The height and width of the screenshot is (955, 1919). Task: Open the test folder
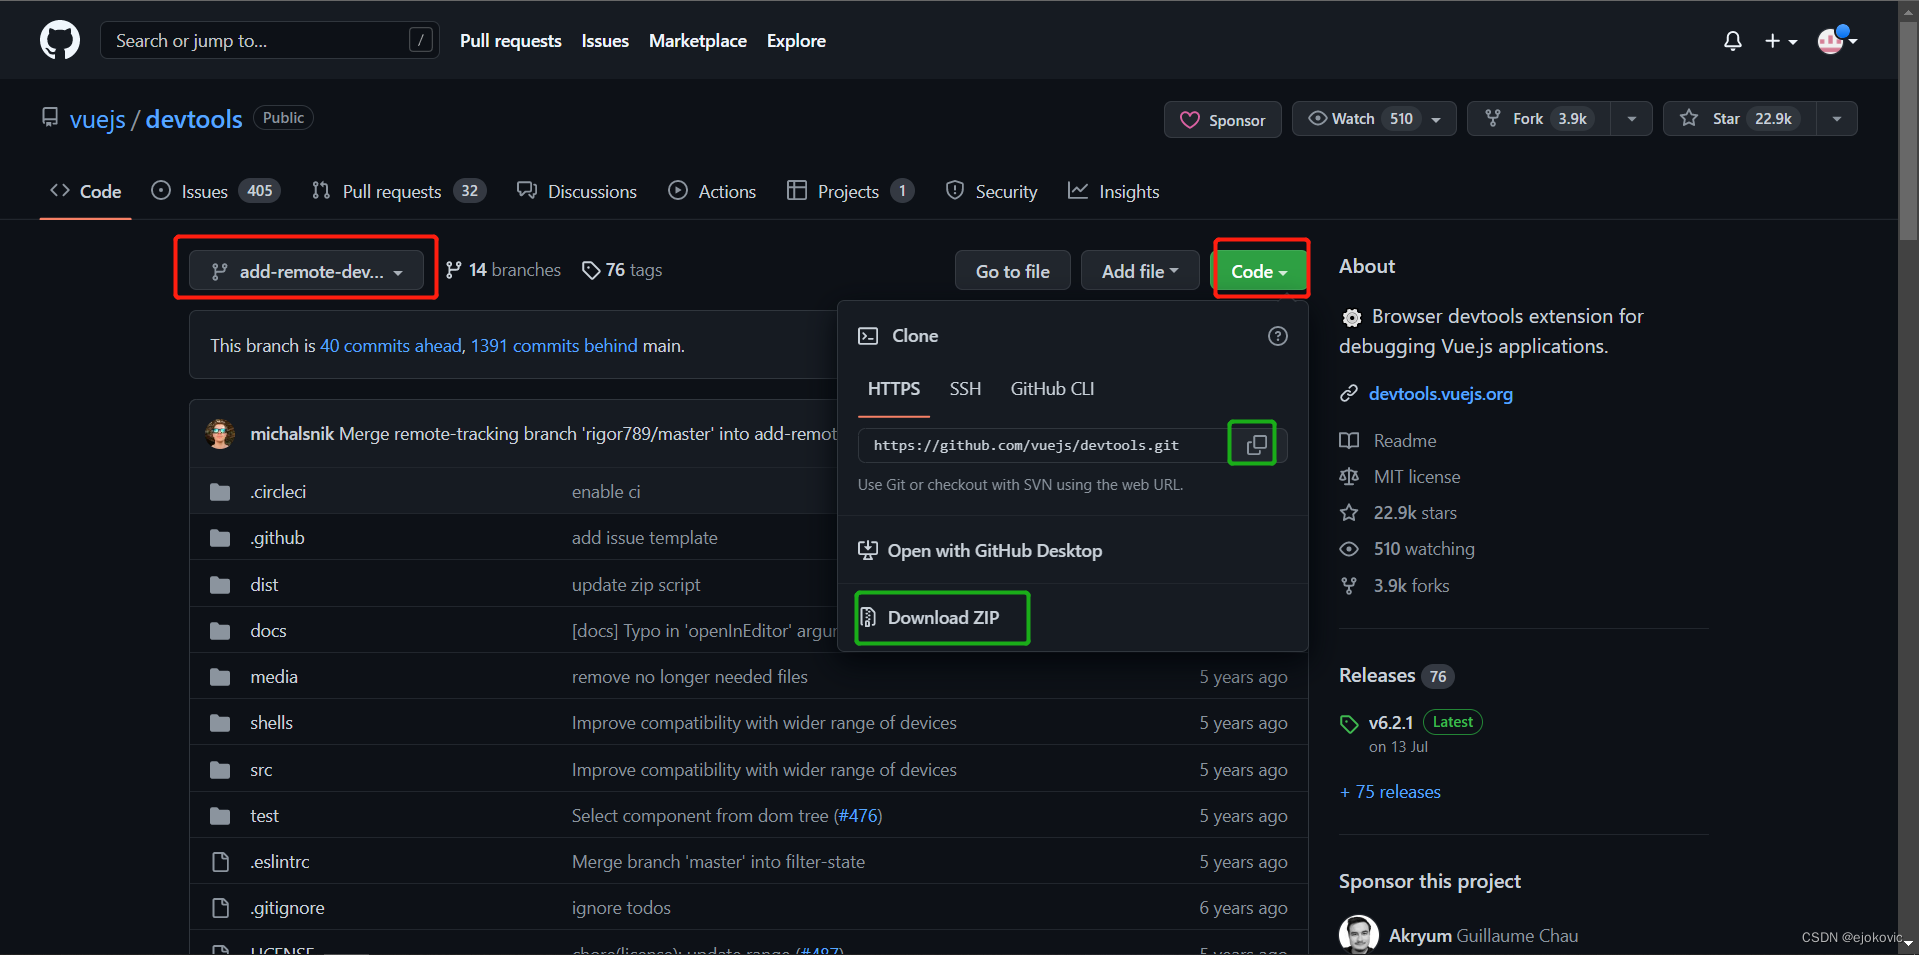pos(264,815)
